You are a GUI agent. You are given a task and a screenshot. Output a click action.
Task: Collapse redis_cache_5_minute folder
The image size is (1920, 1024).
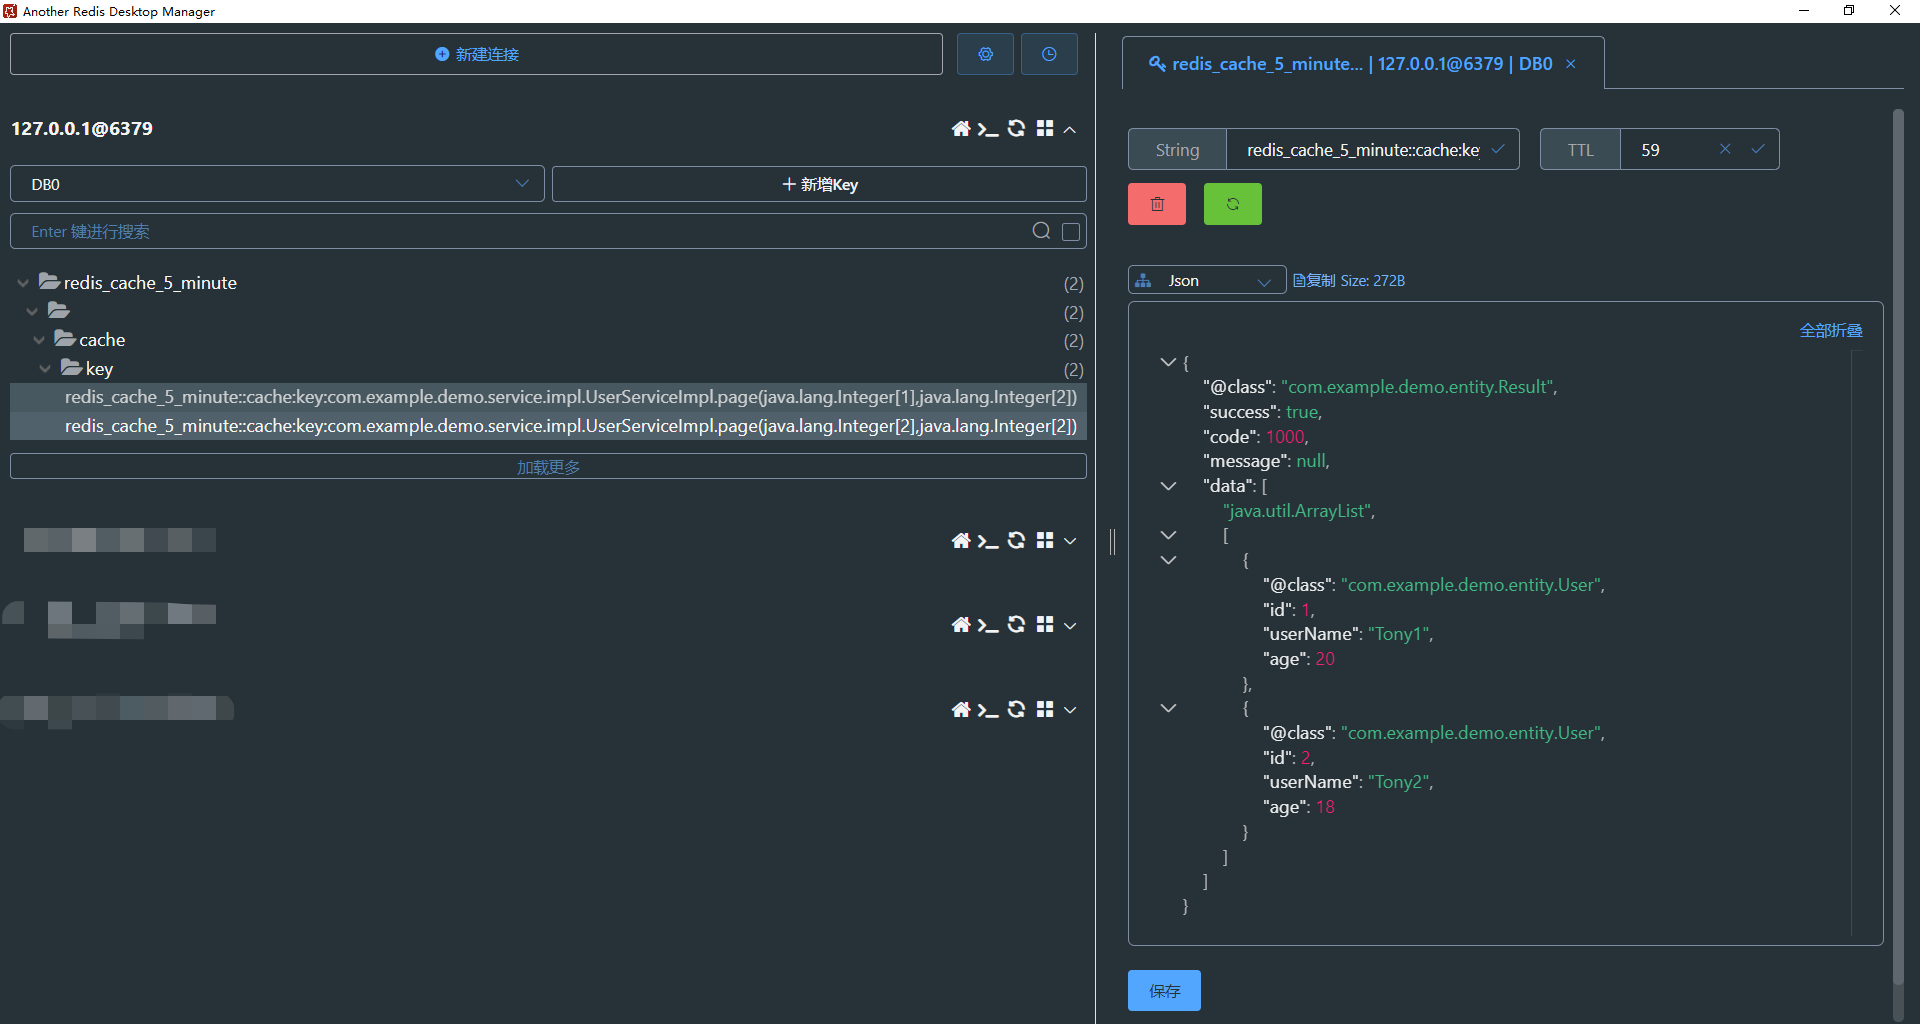pos(23,283)
